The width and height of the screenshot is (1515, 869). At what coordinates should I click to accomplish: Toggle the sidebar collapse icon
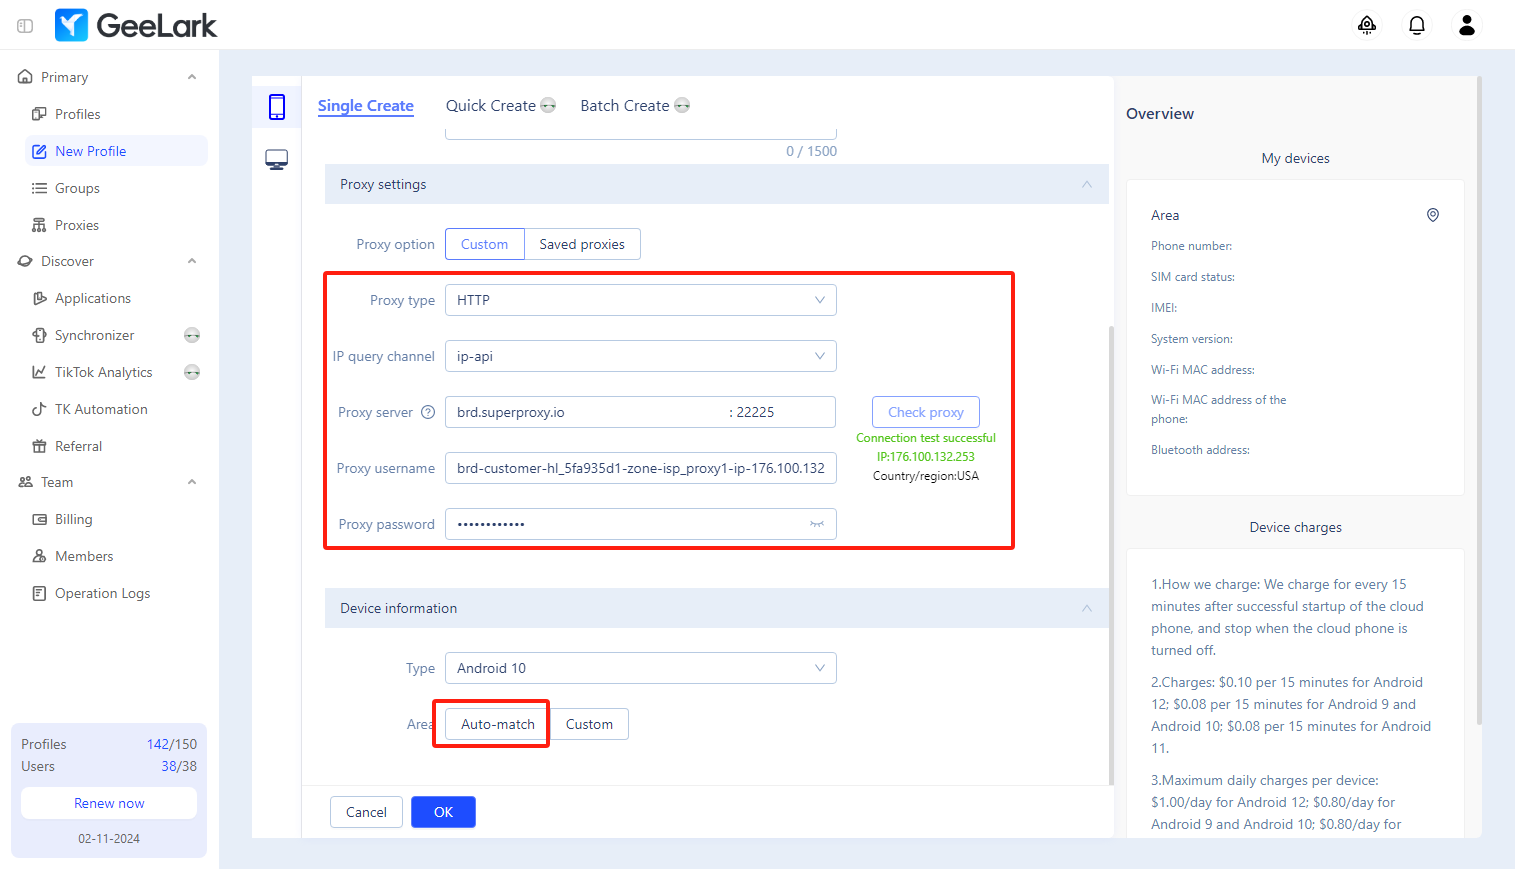click(x=25, y=26)
